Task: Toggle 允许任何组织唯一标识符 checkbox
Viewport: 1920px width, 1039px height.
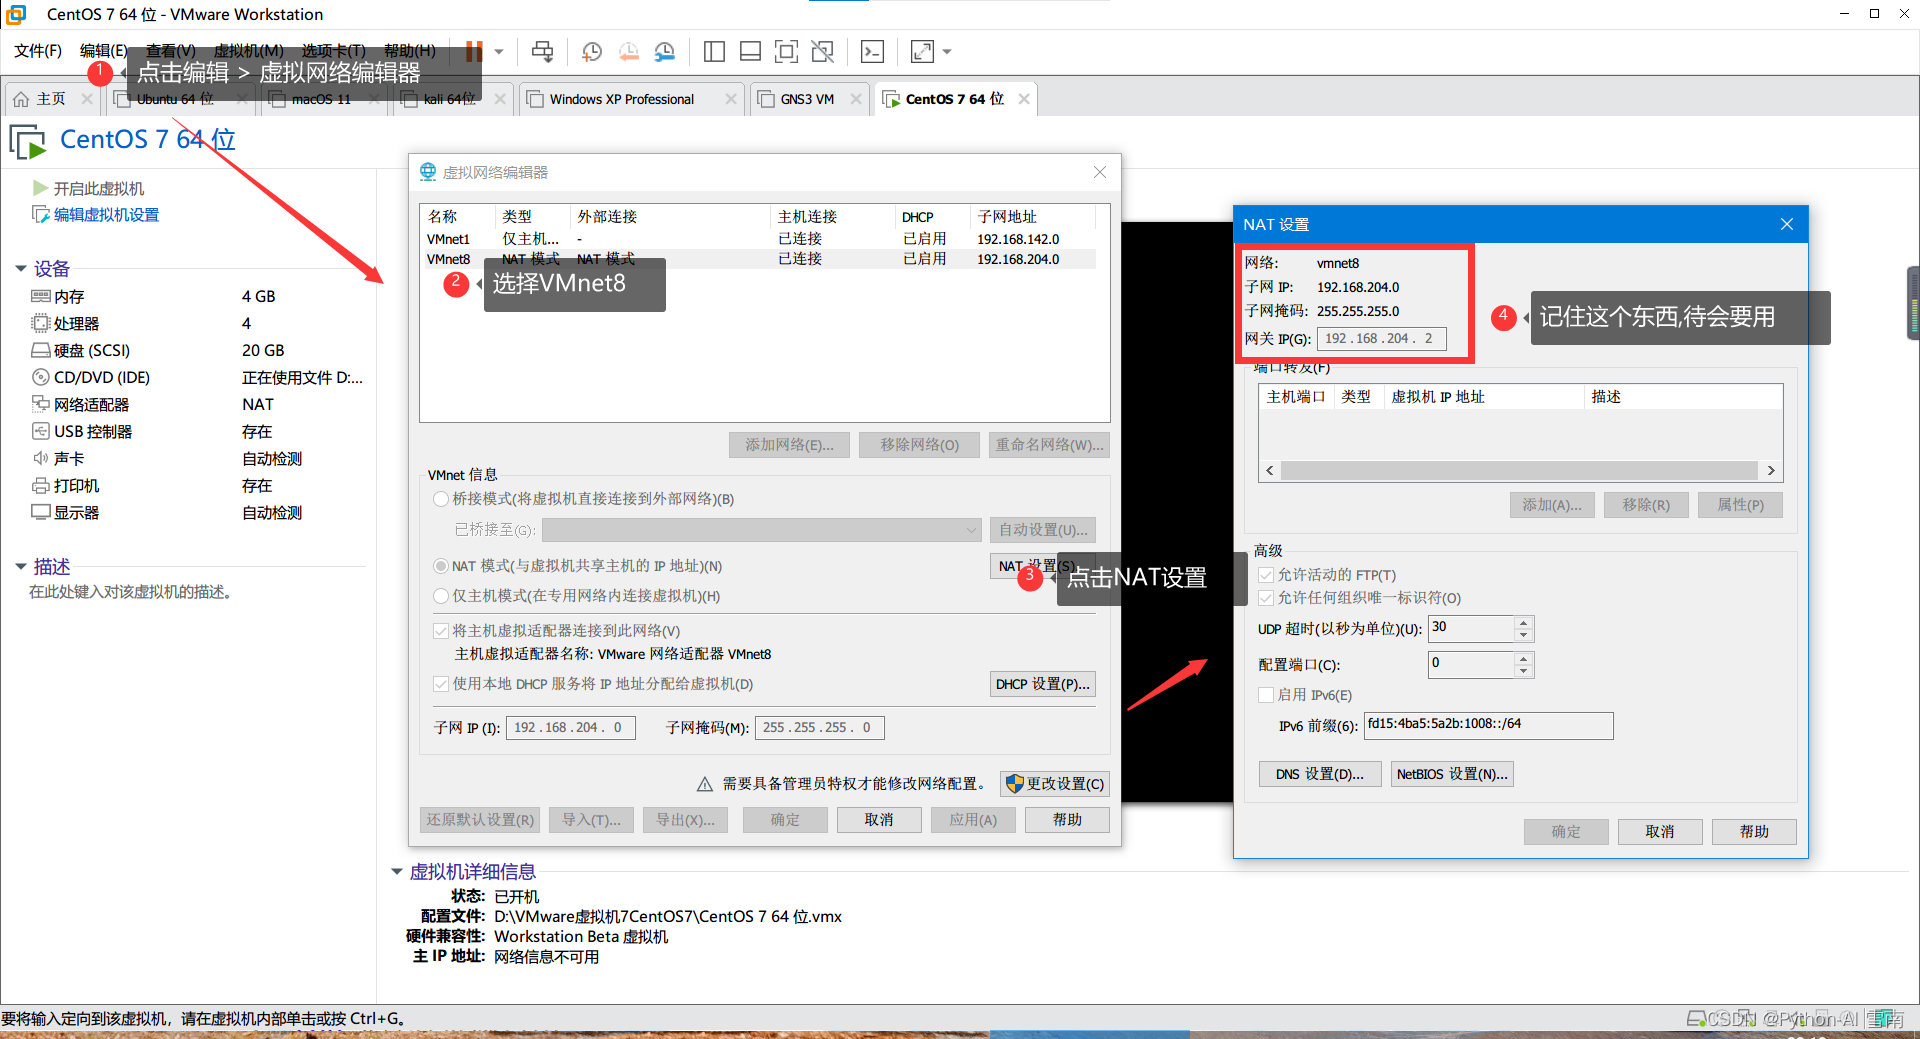Action: 1266,598
